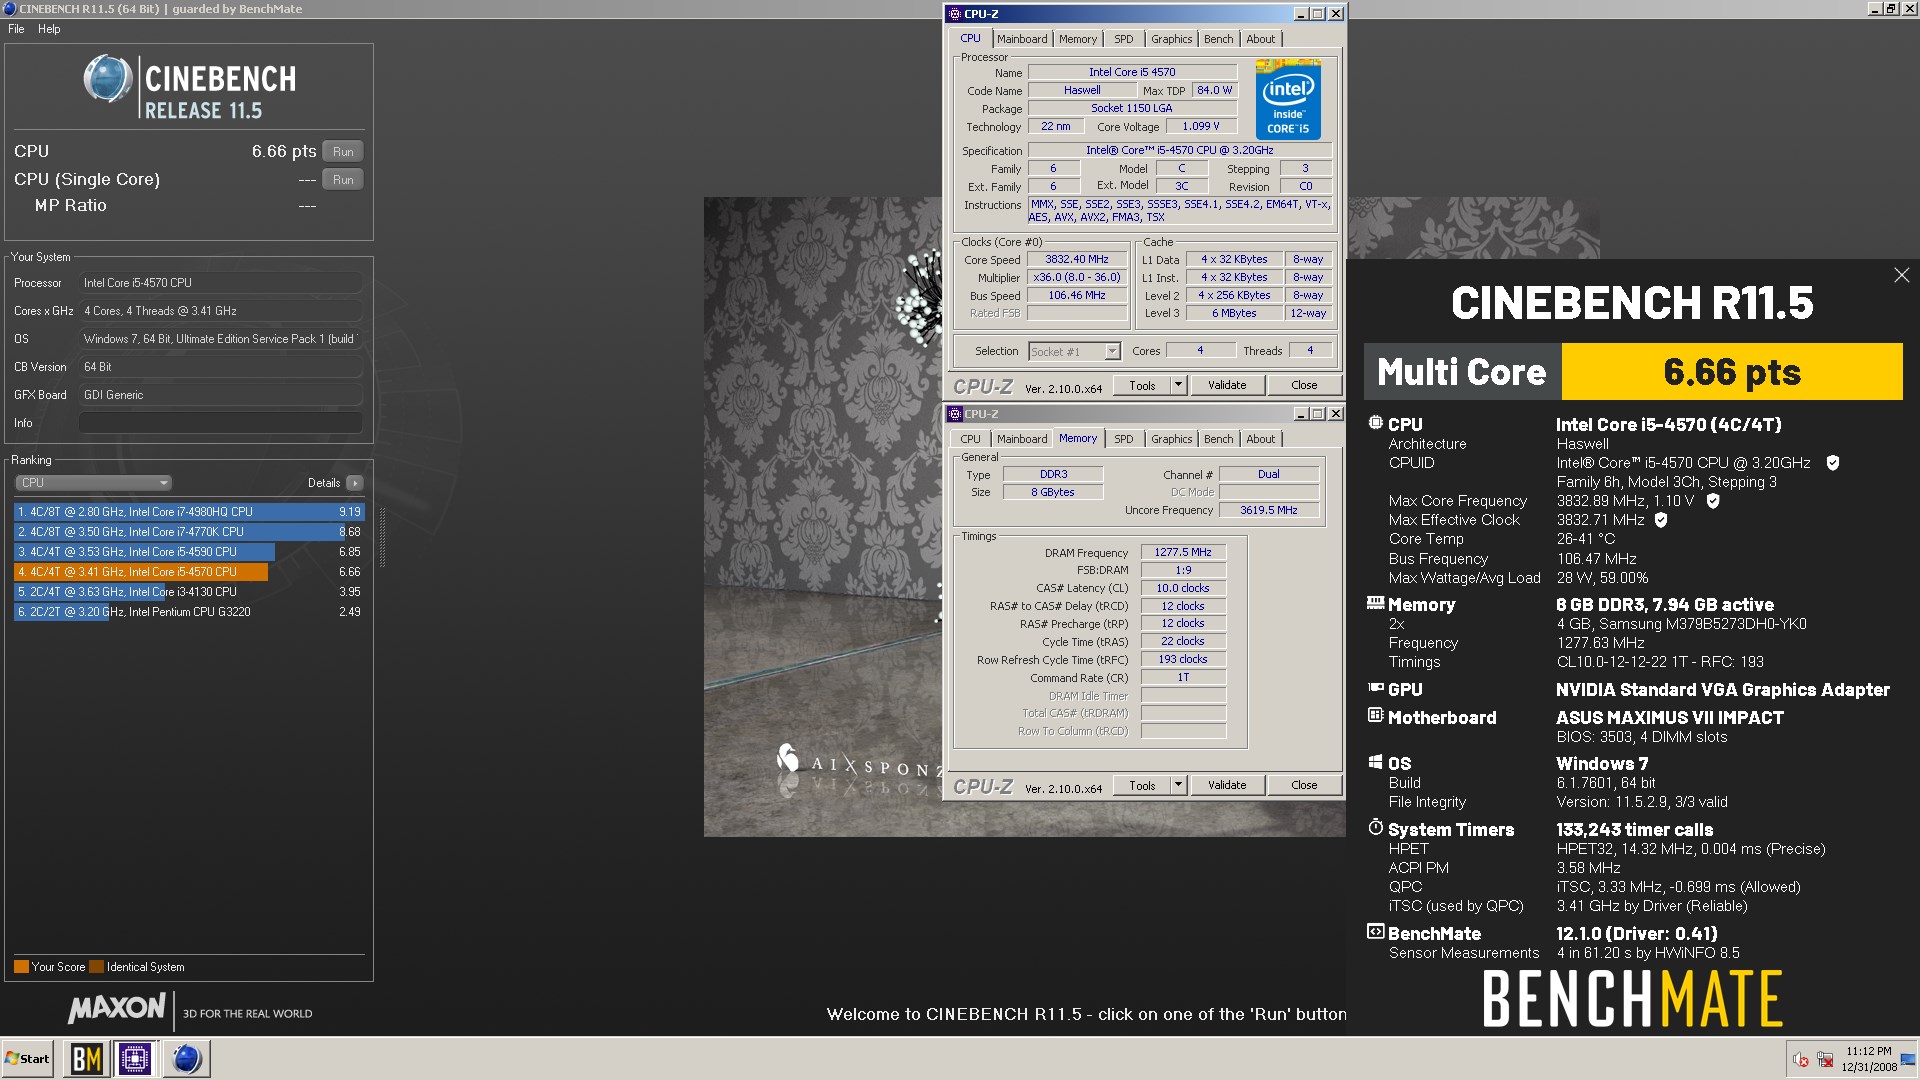1920x1080 pixels.
Task: Select the i7-4980HQ ranking entry
Action: [189, 512]
